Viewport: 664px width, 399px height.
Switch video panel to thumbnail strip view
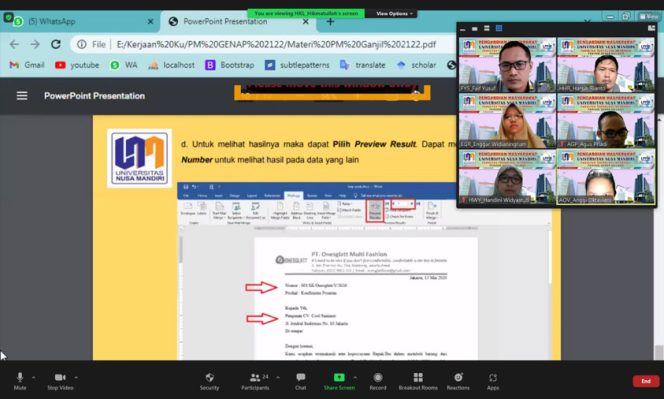(x=475, y=29)
